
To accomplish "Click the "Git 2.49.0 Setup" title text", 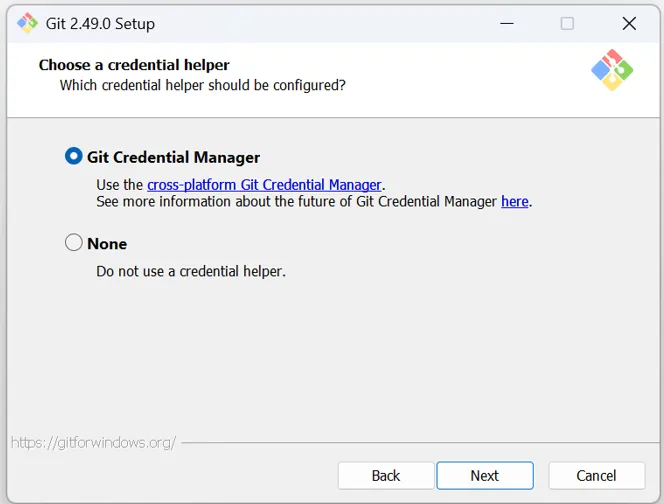I will tap(100, 23).
